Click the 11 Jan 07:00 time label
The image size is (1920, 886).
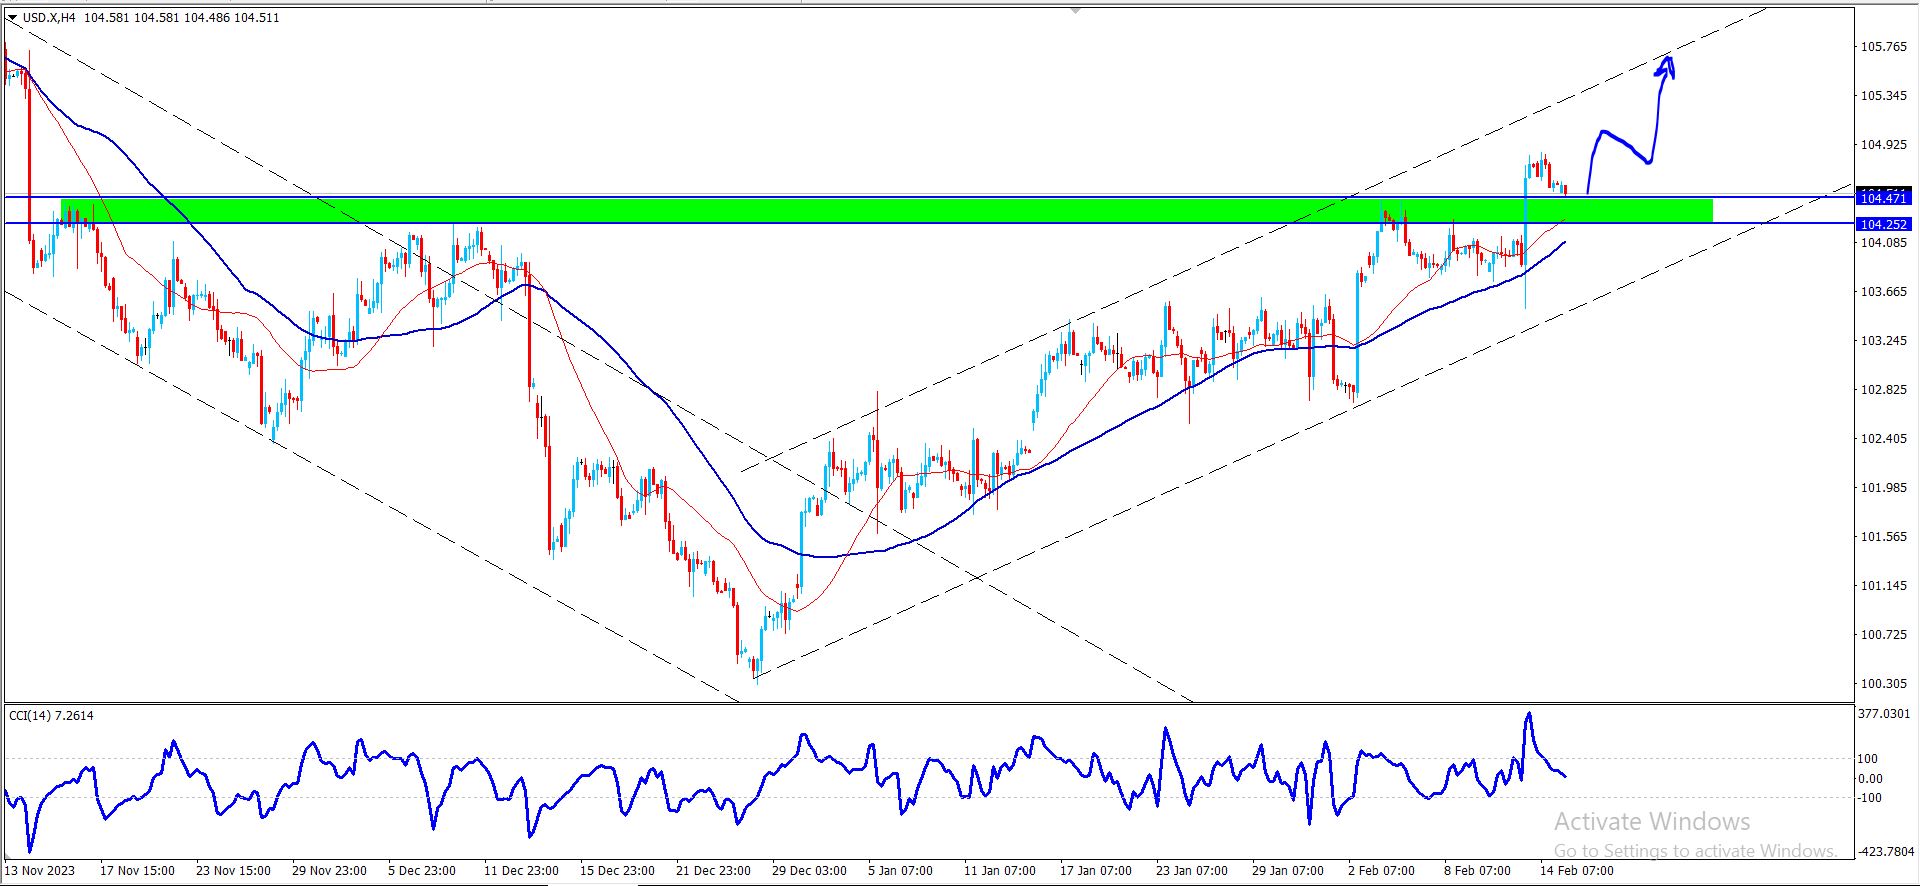pos(1000,871)
